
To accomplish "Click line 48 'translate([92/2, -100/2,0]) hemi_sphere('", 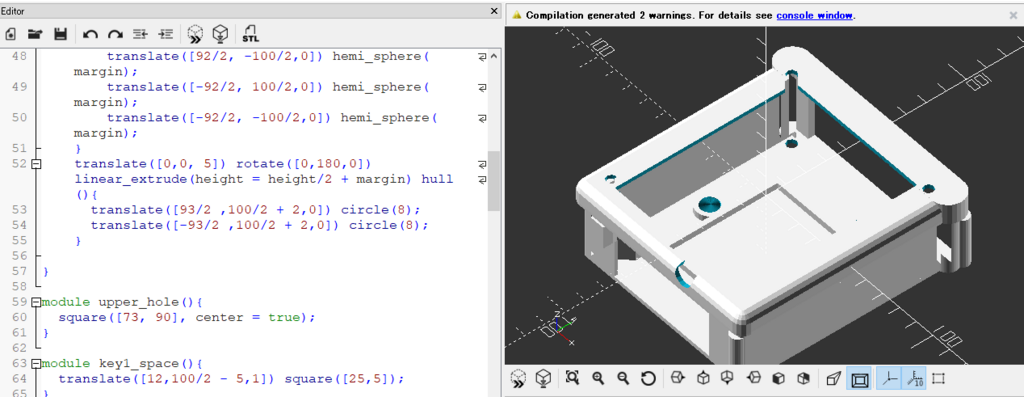I will pyautogui.click(x=268, y=57).
